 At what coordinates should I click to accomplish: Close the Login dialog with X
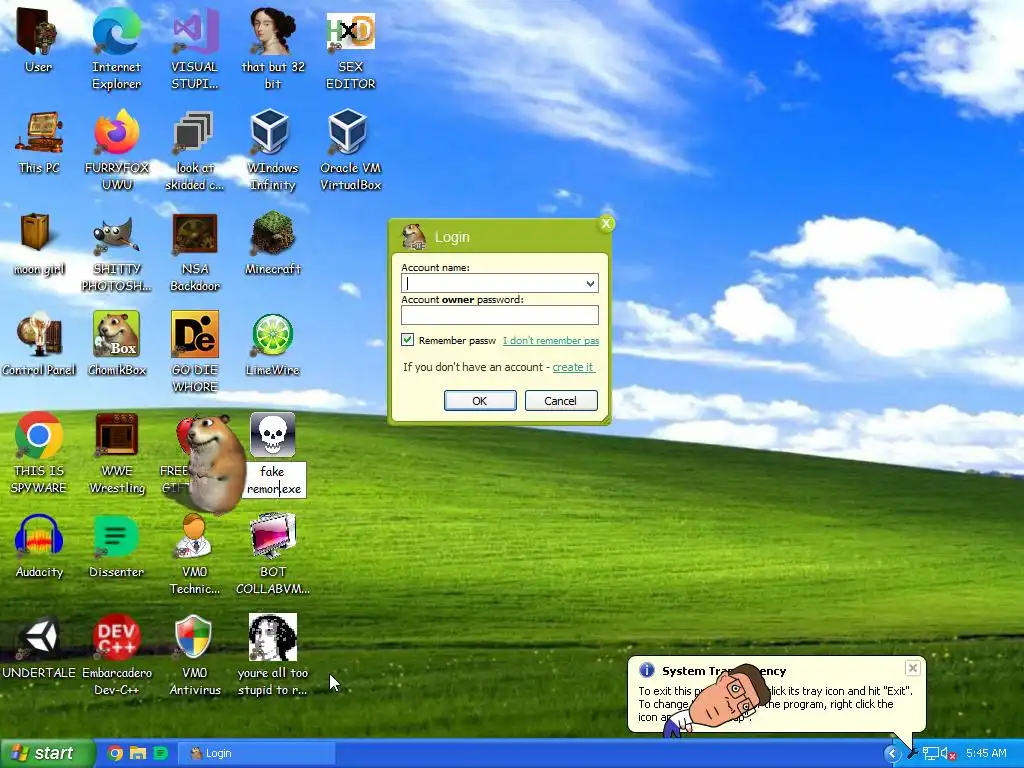(606, 224)
